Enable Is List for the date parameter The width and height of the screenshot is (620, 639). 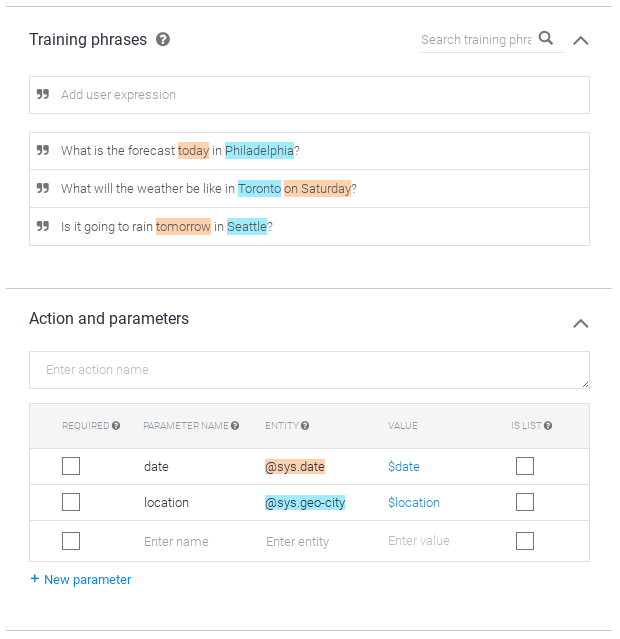point(525,466)
